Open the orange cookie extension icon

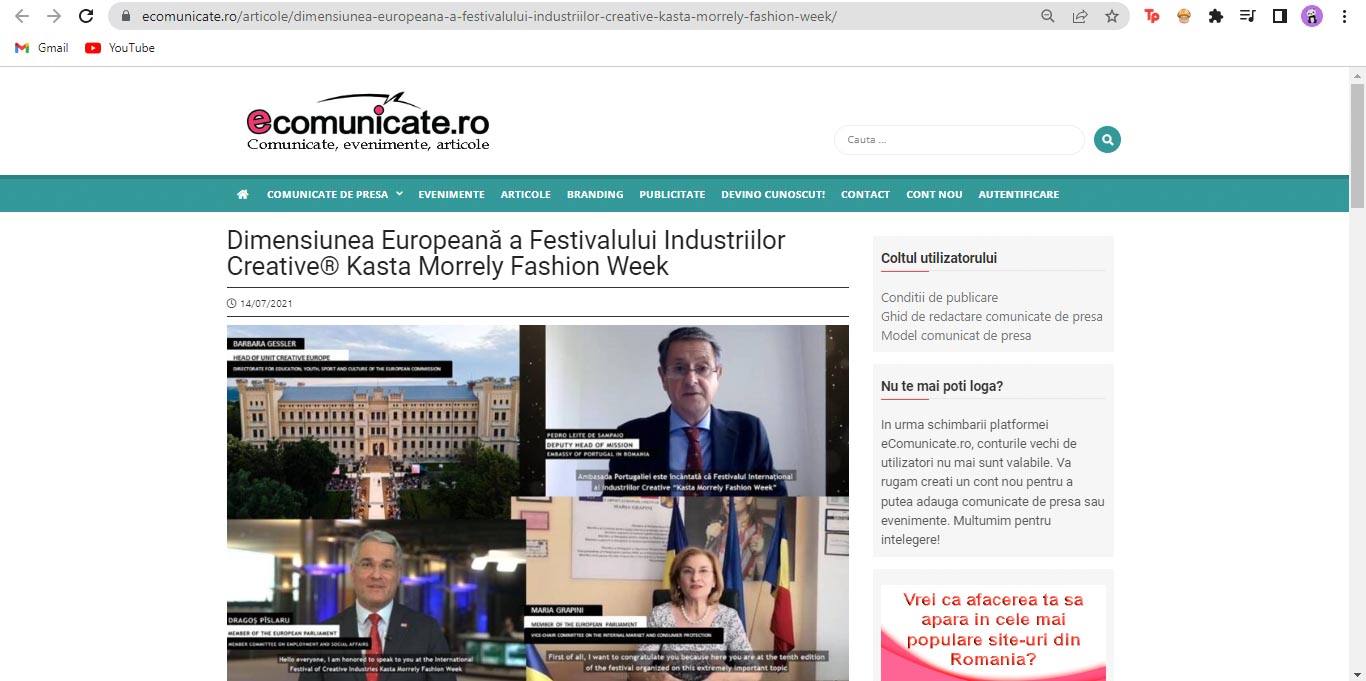click(1184, 16)
